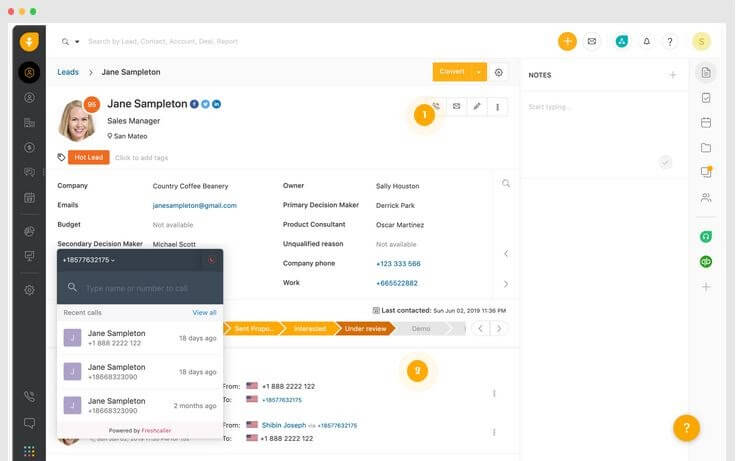This screenshot has width=739, height=461.
Task: Open options for Shibin Joseph call entry
Action: (494, 432)
